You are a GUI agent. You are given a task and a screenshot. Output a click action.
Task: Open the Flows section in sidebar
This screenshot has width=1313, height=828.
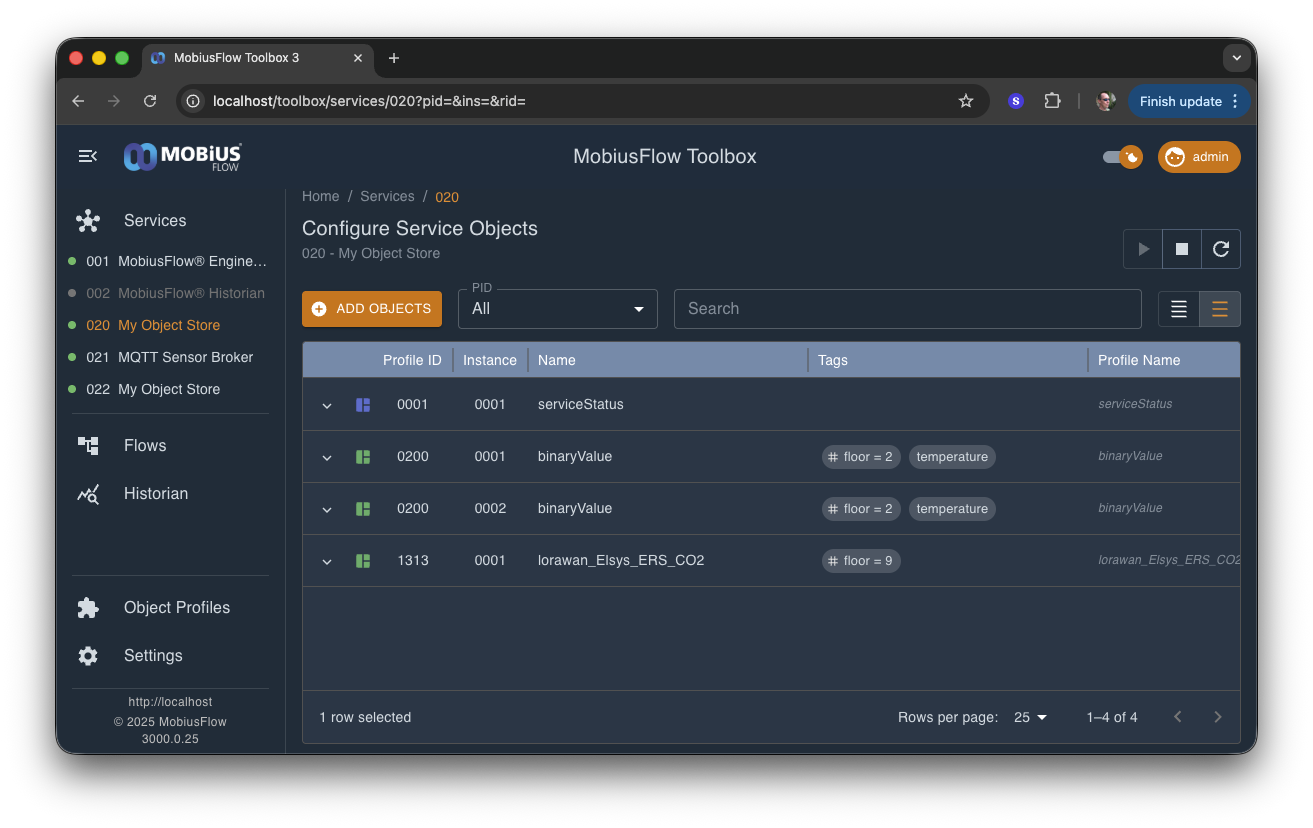click(x=145, y=446)
